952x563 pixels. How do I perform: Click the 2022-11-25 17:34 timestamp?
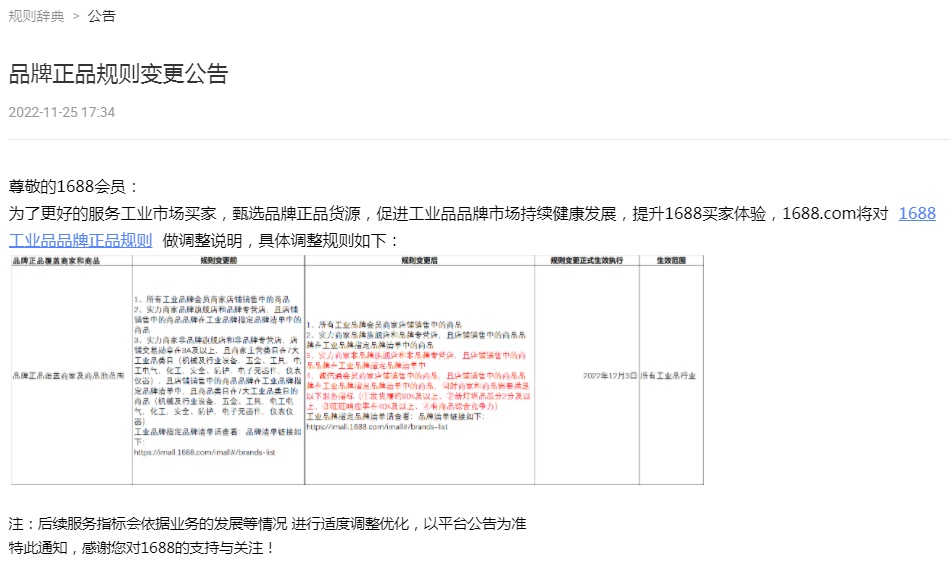[x=61, y=112]
